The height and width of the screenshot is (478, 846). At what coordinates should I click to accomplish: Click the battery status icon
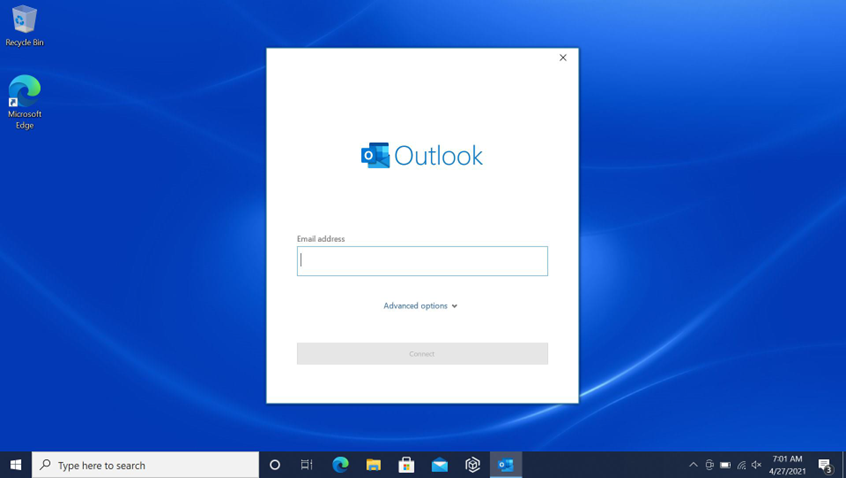[x=725, y=465]
